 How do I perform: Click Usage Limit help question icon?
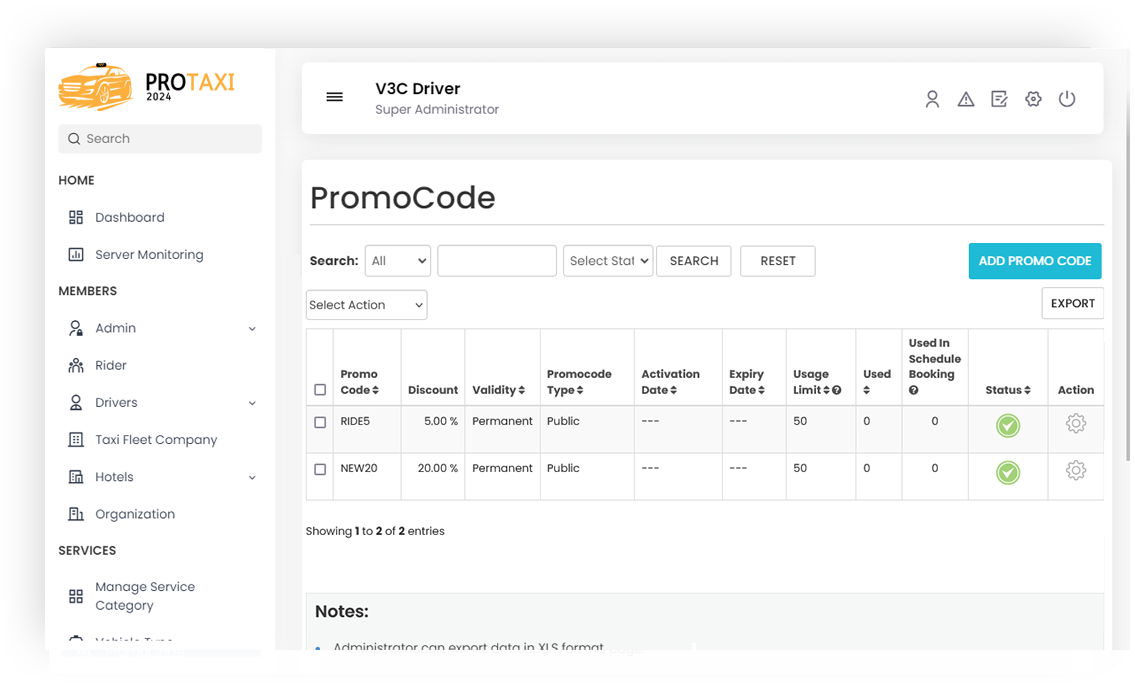coord(837,390)
